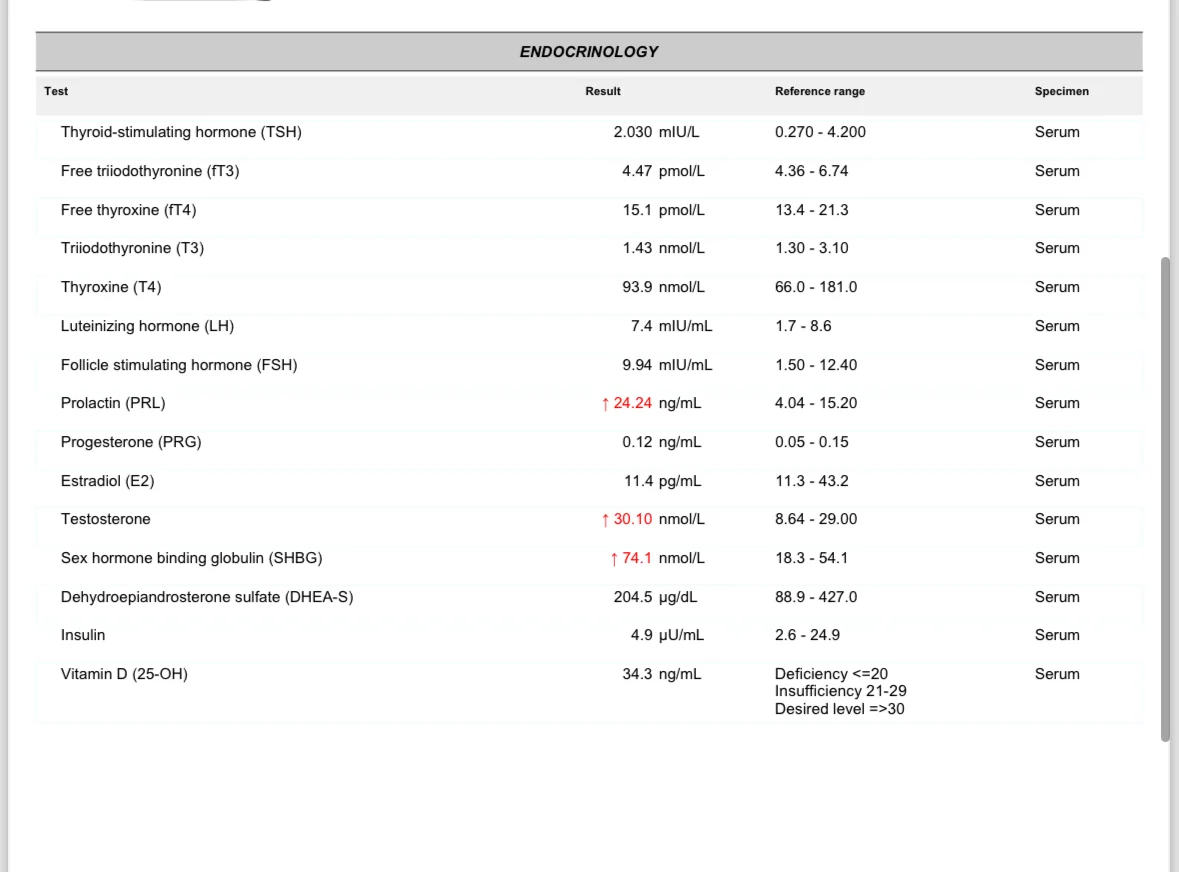The height and width of the screenshot is (872, 1179).
Task: Click the Testosterone result value 30.10
Action: tap(633, 520)
